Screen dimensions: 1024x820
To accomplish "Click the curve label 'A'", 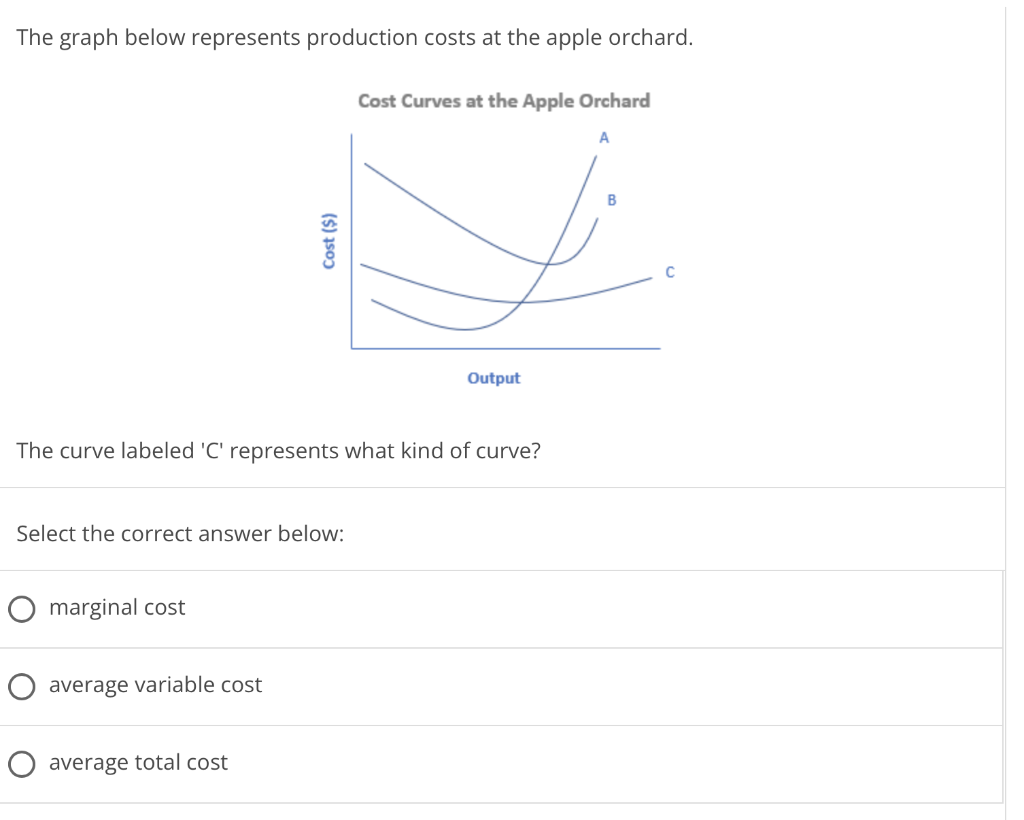I will click(604, 138).
